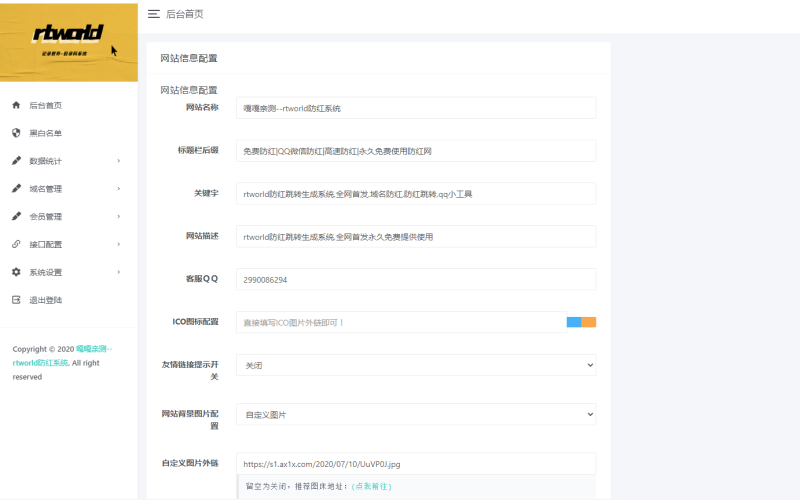
Task: Click the 客服QQ input field
Action: [416, 280]
